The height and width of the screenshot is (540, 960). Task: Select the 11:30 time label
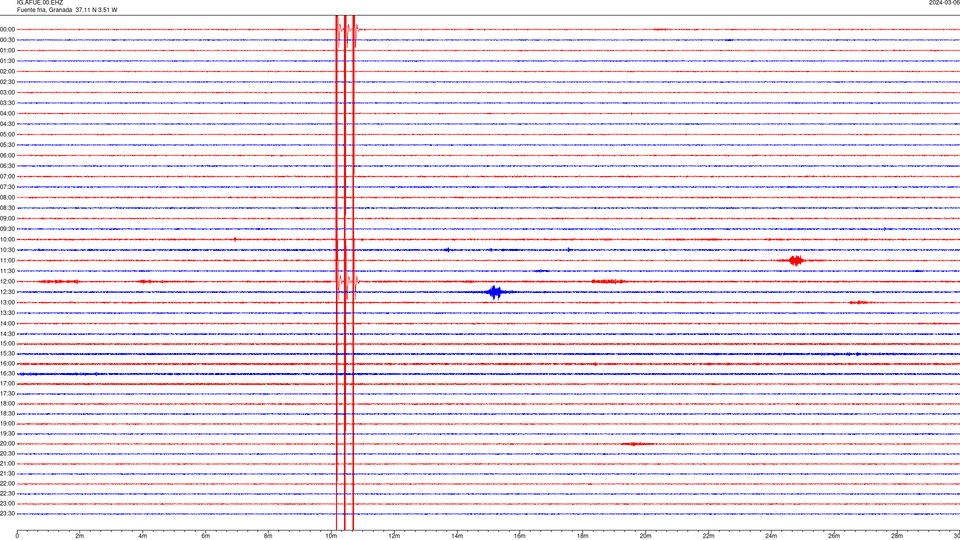(x=7, y=271)
